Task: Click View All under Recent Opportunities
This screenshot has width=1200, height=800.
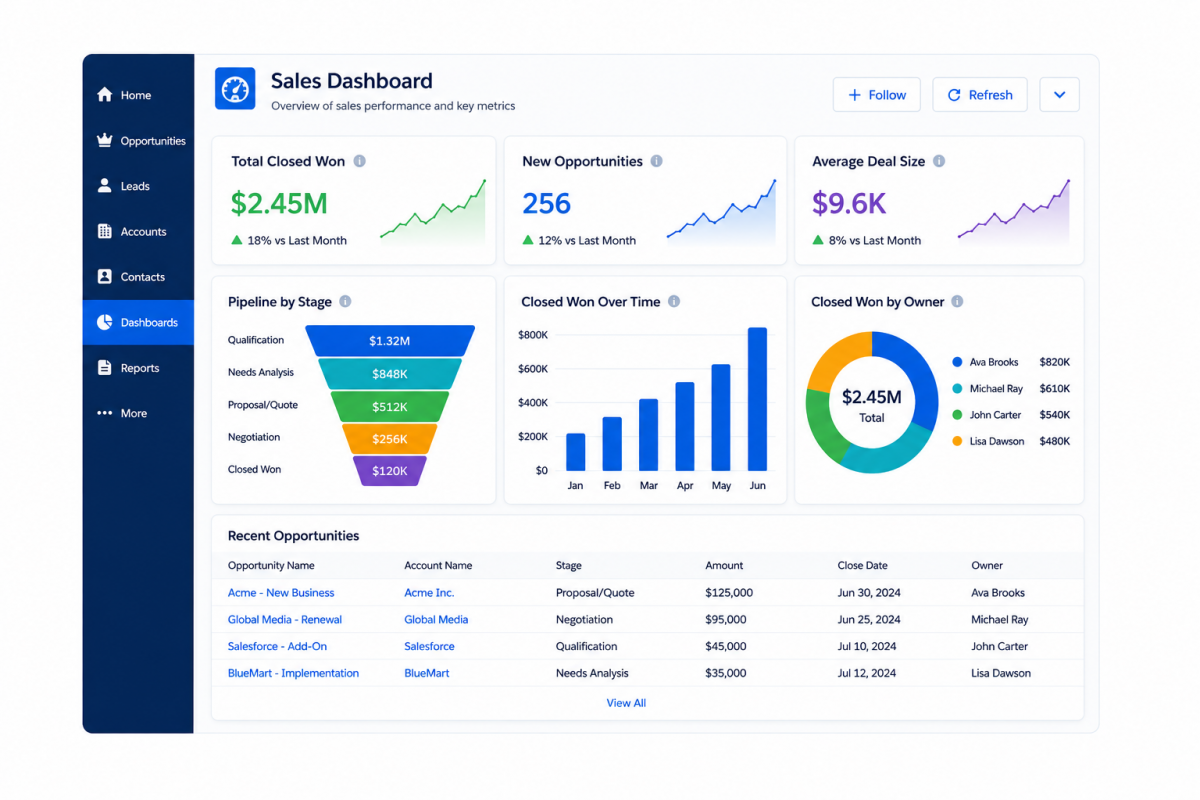Action: [x=626, y=703]
